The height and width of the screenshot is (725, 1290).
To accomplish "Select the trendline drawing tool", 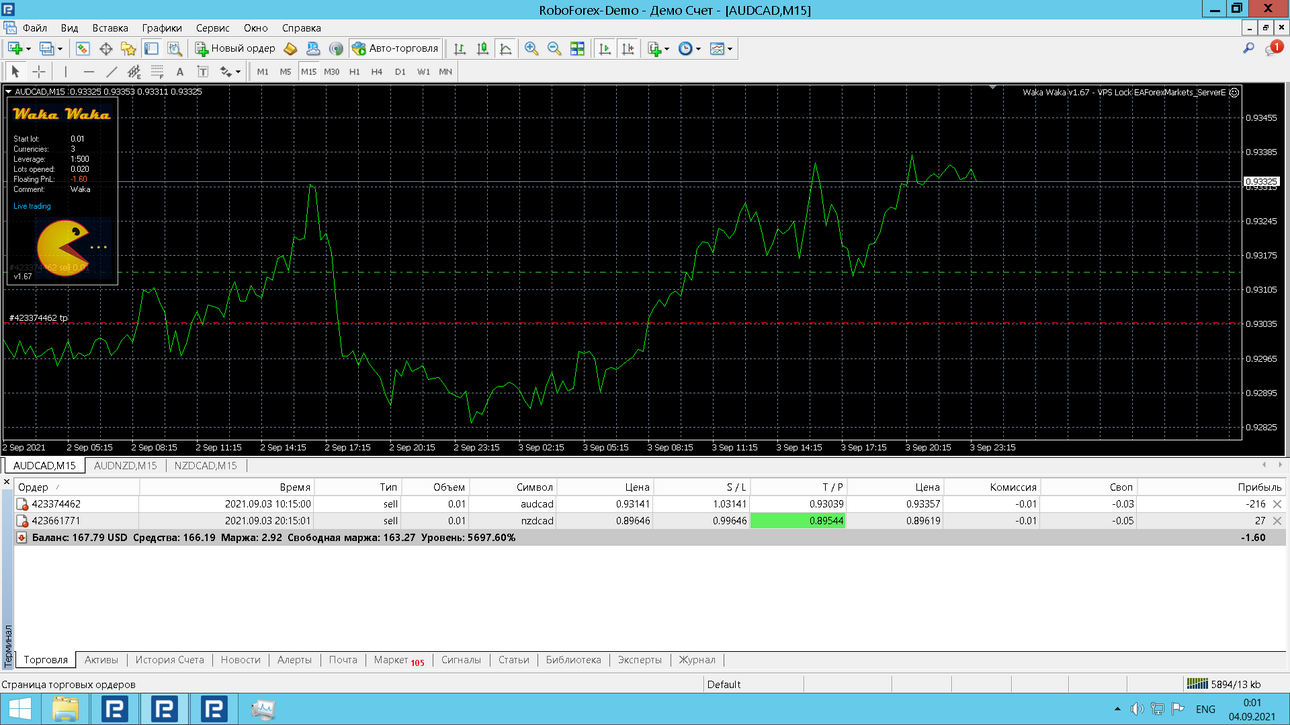I will click(111, 72).
